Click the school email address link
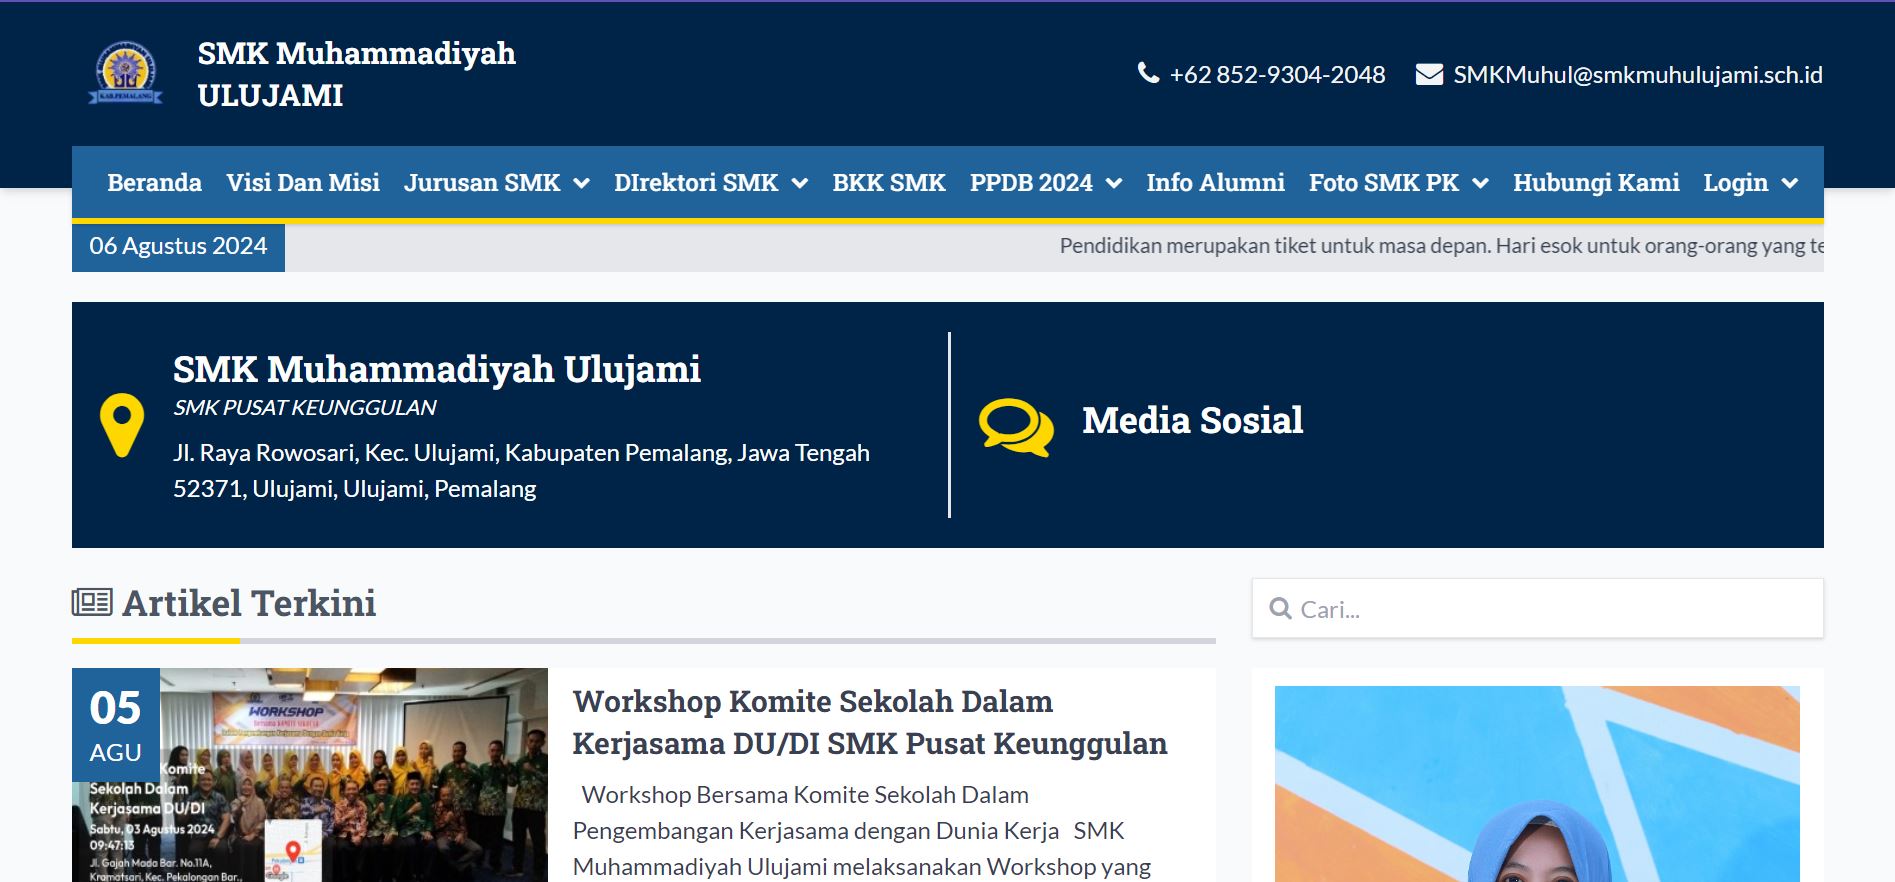The height and width of the screenshot is (882, 1895). tap(1637, 75)
